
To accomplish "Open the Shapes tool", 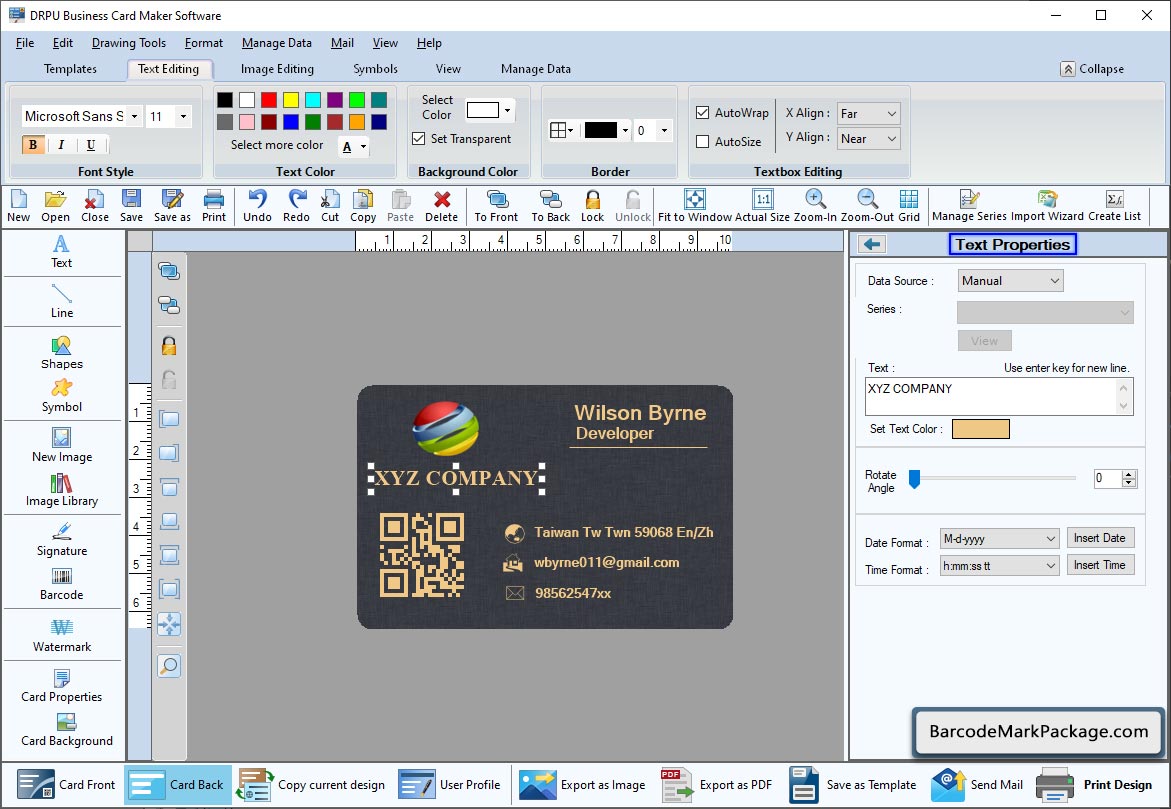I will tap(62, 353).
